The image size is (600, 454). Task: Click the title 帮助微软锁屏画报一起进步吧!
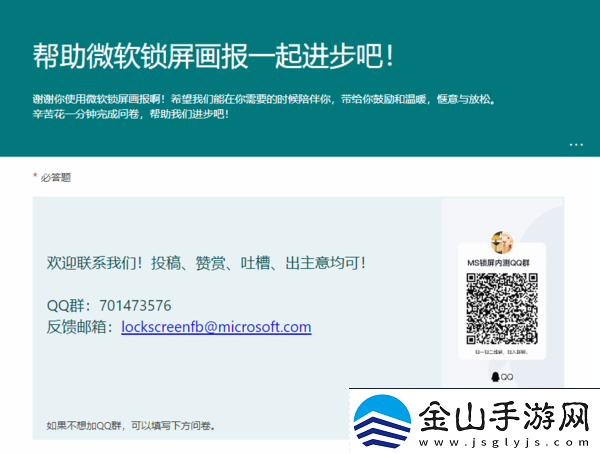[x=214, y=57]
